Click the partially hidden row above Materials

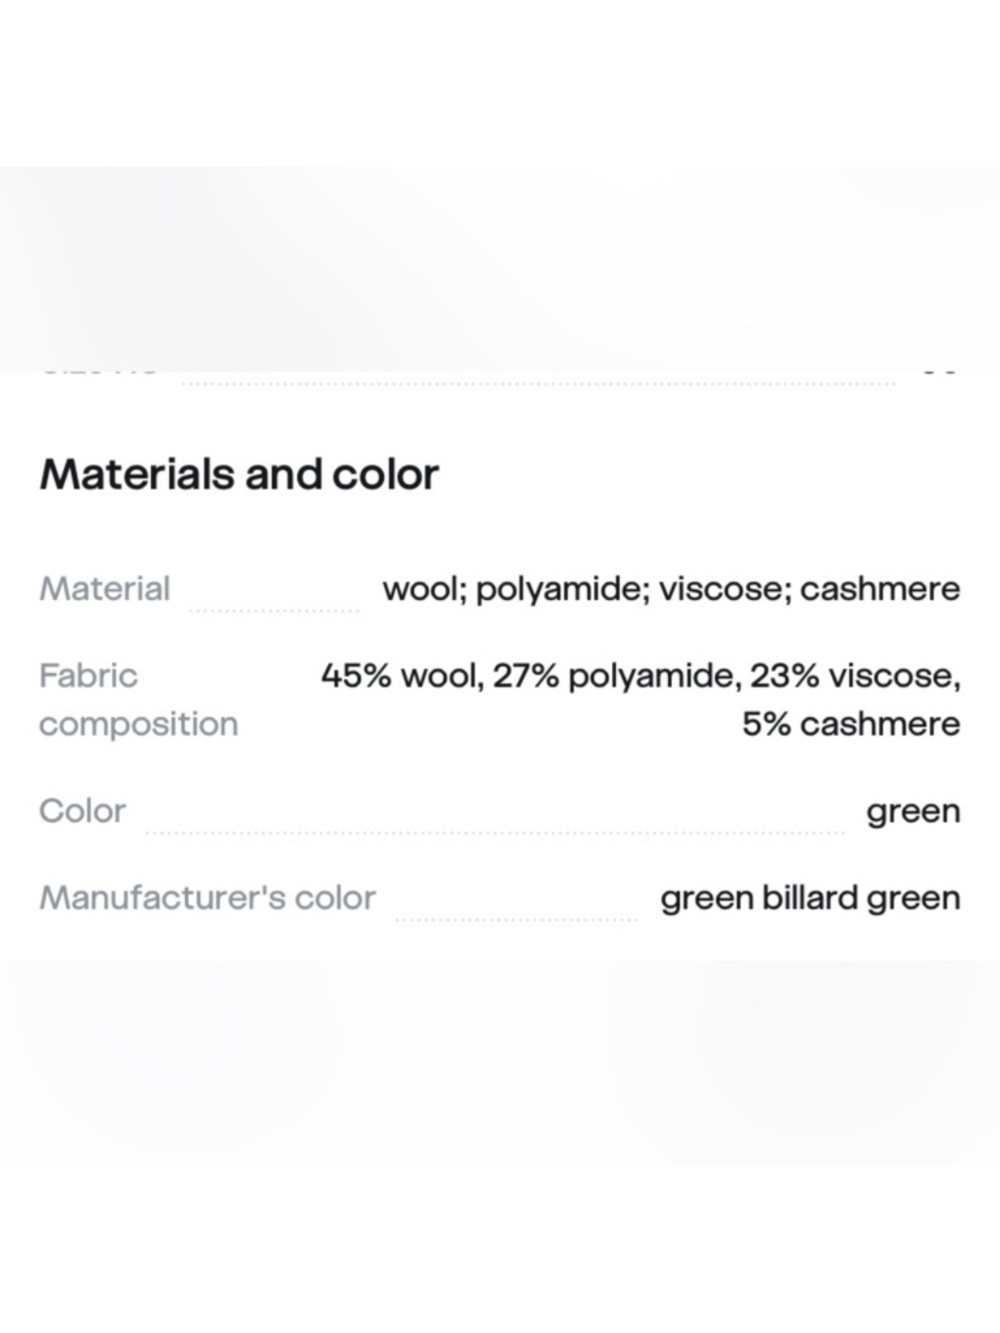tap(500, 377)
